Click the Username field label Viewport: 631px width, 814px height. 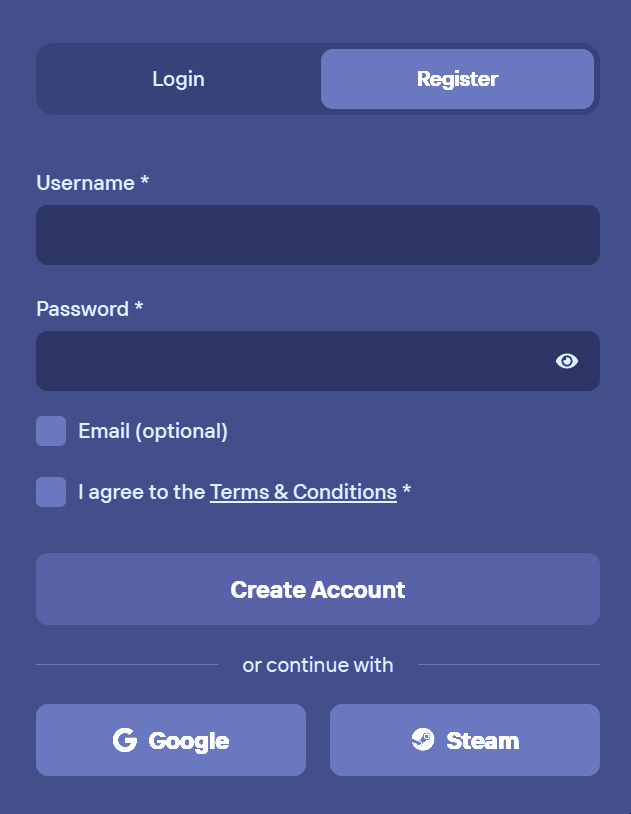[85, 184]
